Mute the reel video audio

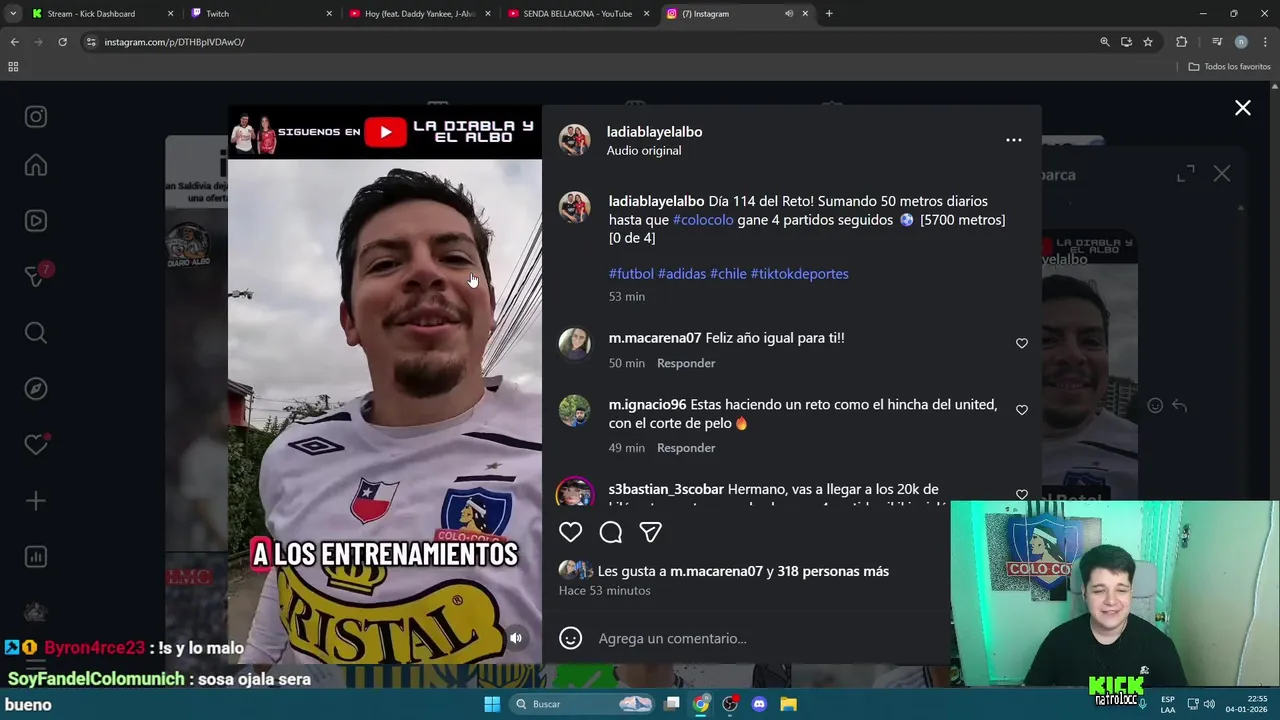tap(516, 638)
